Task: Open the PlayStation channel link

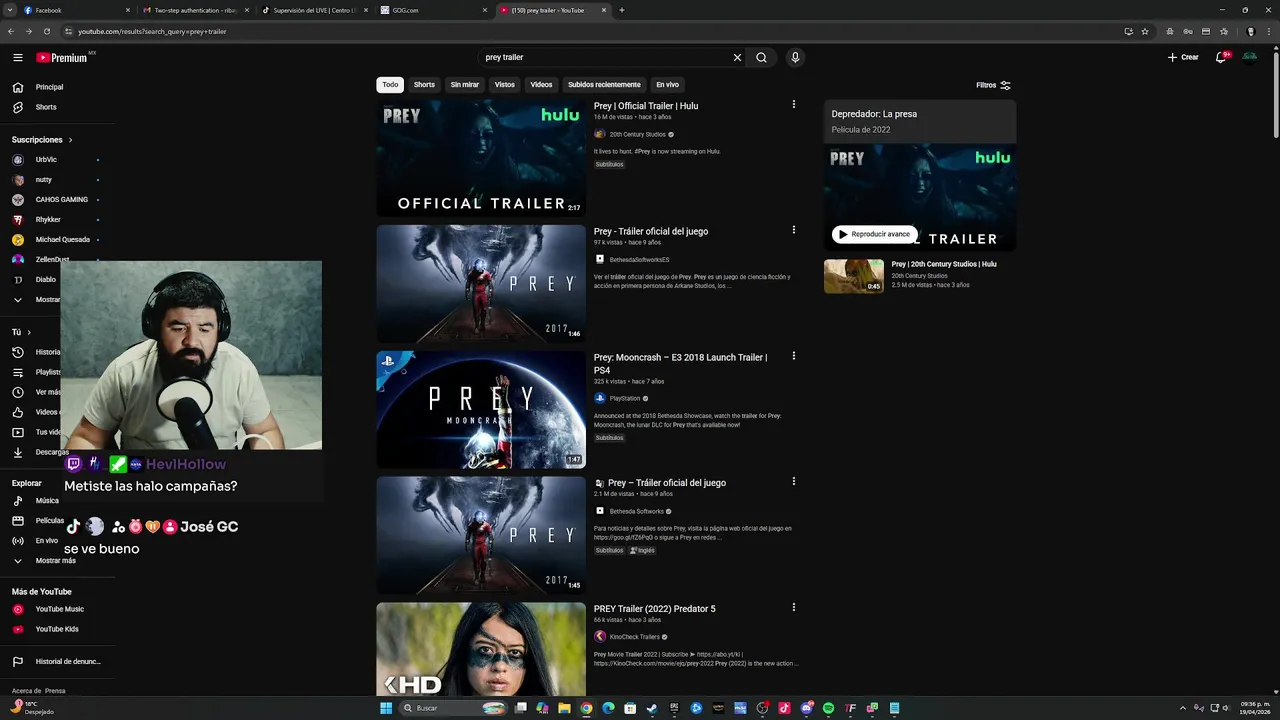Action: (627, 398)
